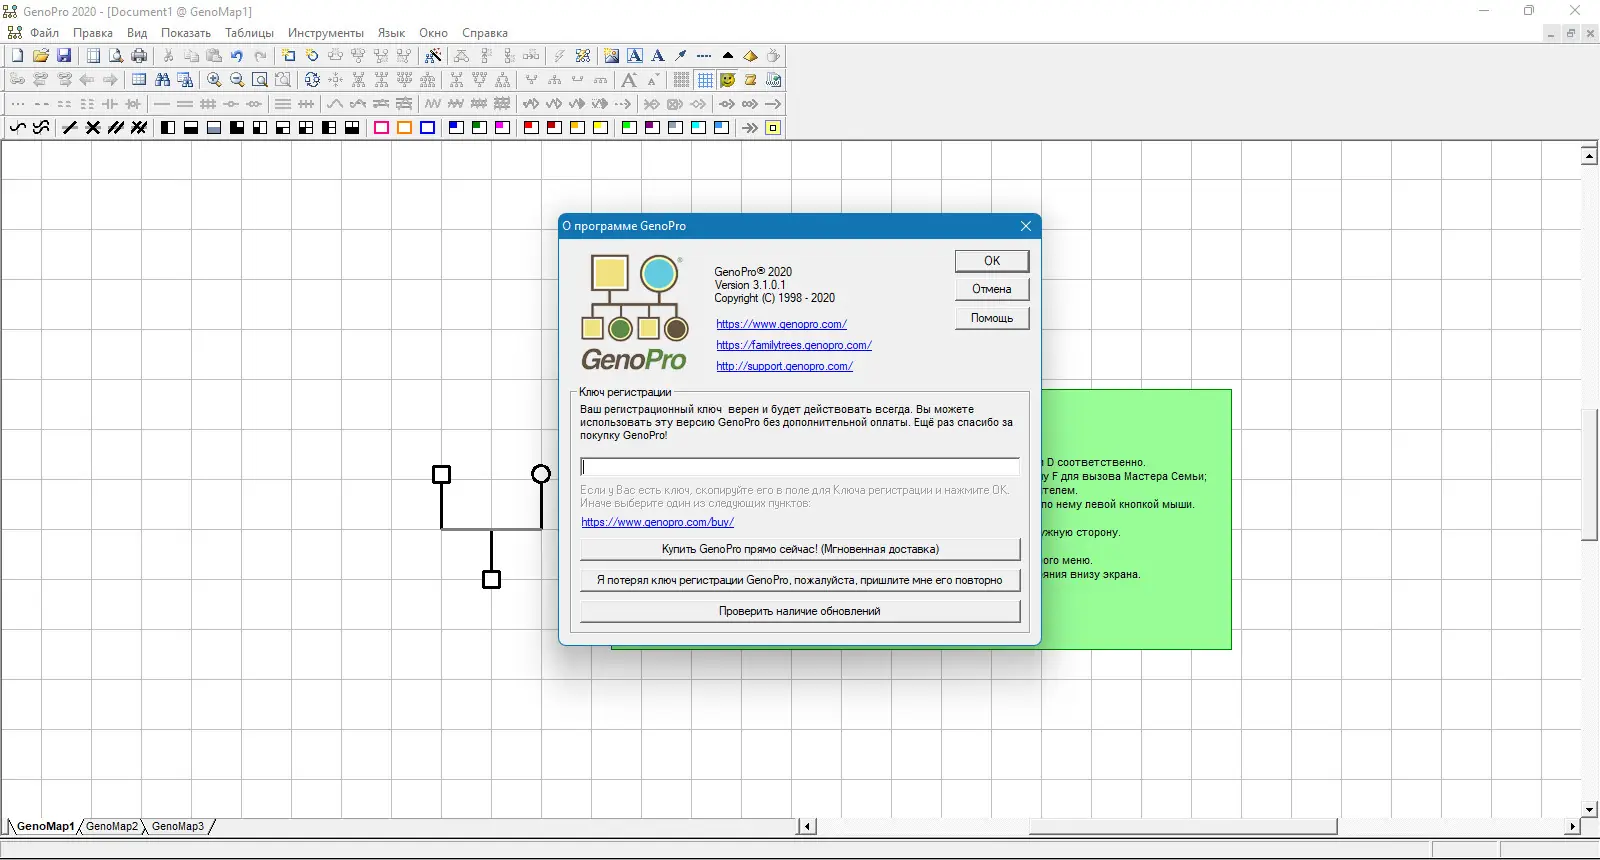Add a new male square individual

pyautogui.click(x=289, y=56)
